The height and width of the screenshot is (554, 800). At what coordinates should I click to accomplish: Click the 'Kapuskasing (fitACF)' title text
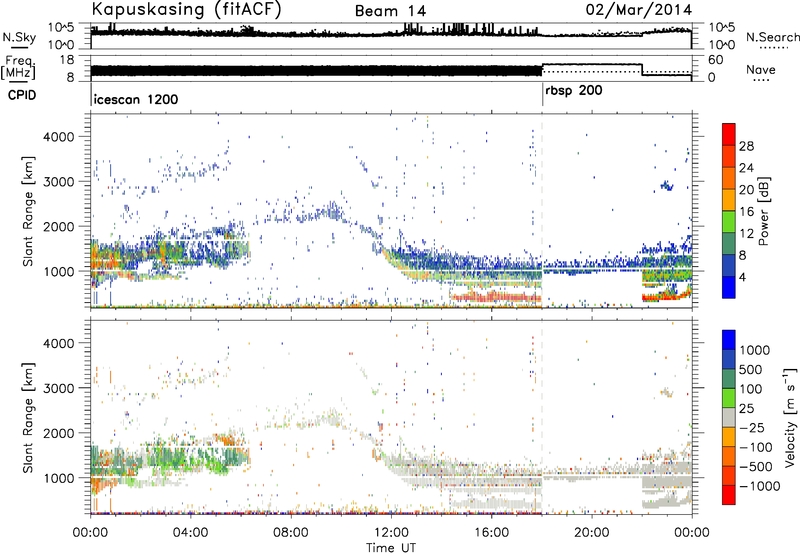click(186, 10)
